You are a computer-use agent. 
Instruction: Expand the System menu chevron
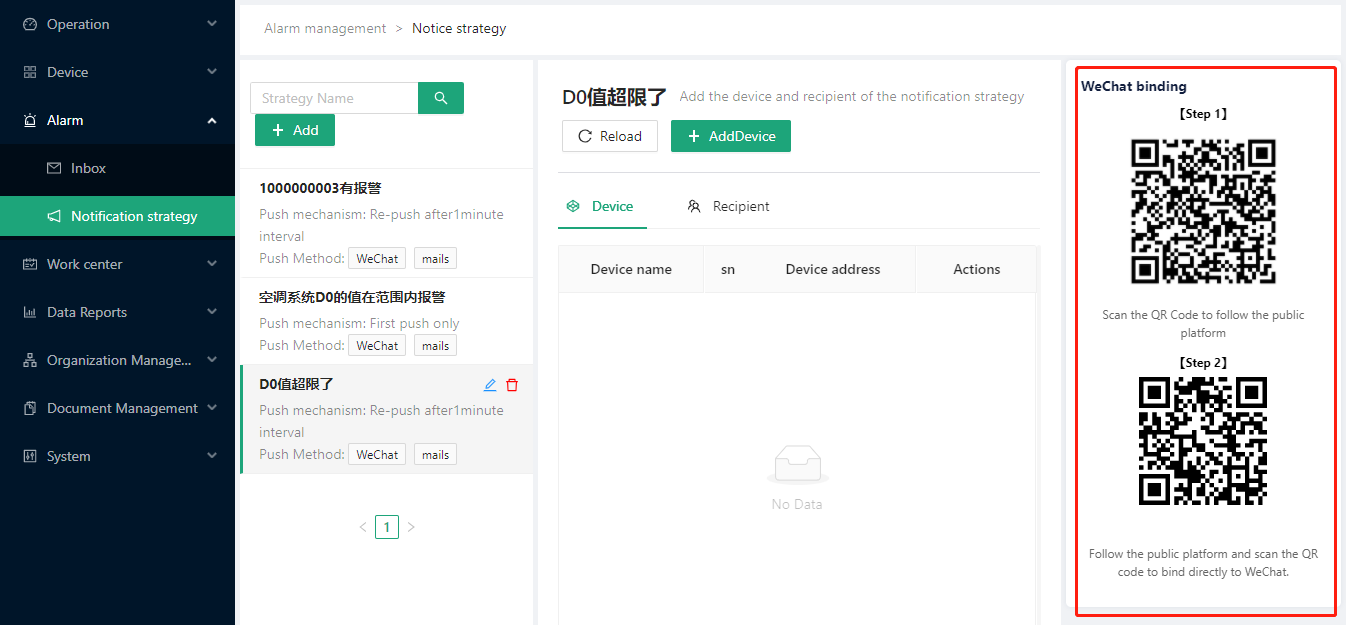pos(212,456)
